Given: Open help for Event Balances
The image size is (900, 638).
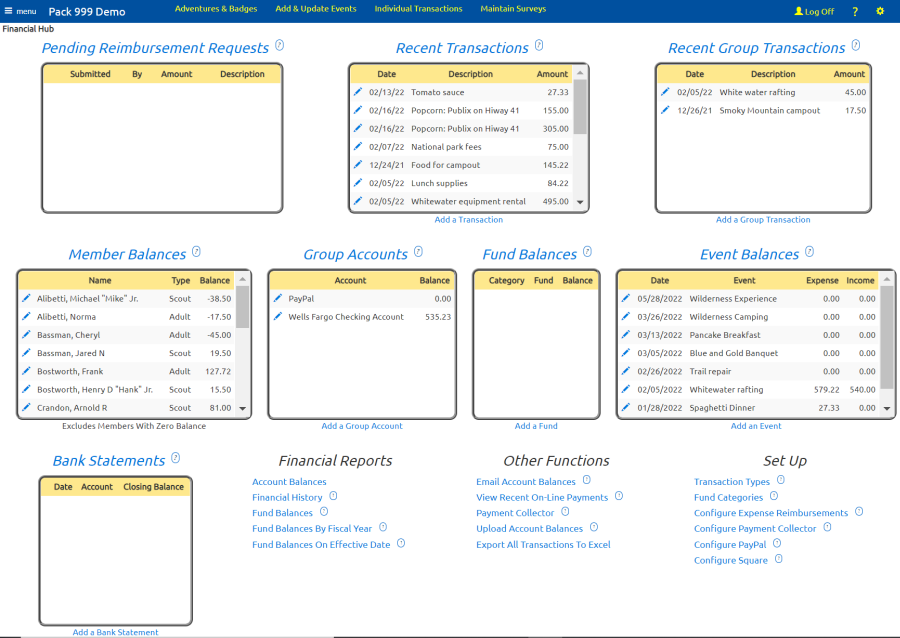Looking at the screenshot, I should tap(809, 251).
